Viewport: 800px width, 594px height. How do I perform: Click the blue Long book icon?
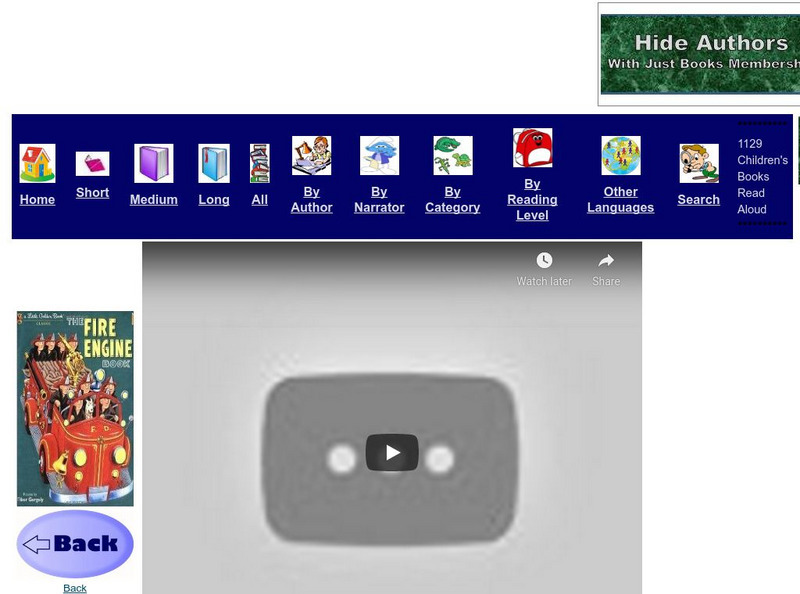pos(214,163)
